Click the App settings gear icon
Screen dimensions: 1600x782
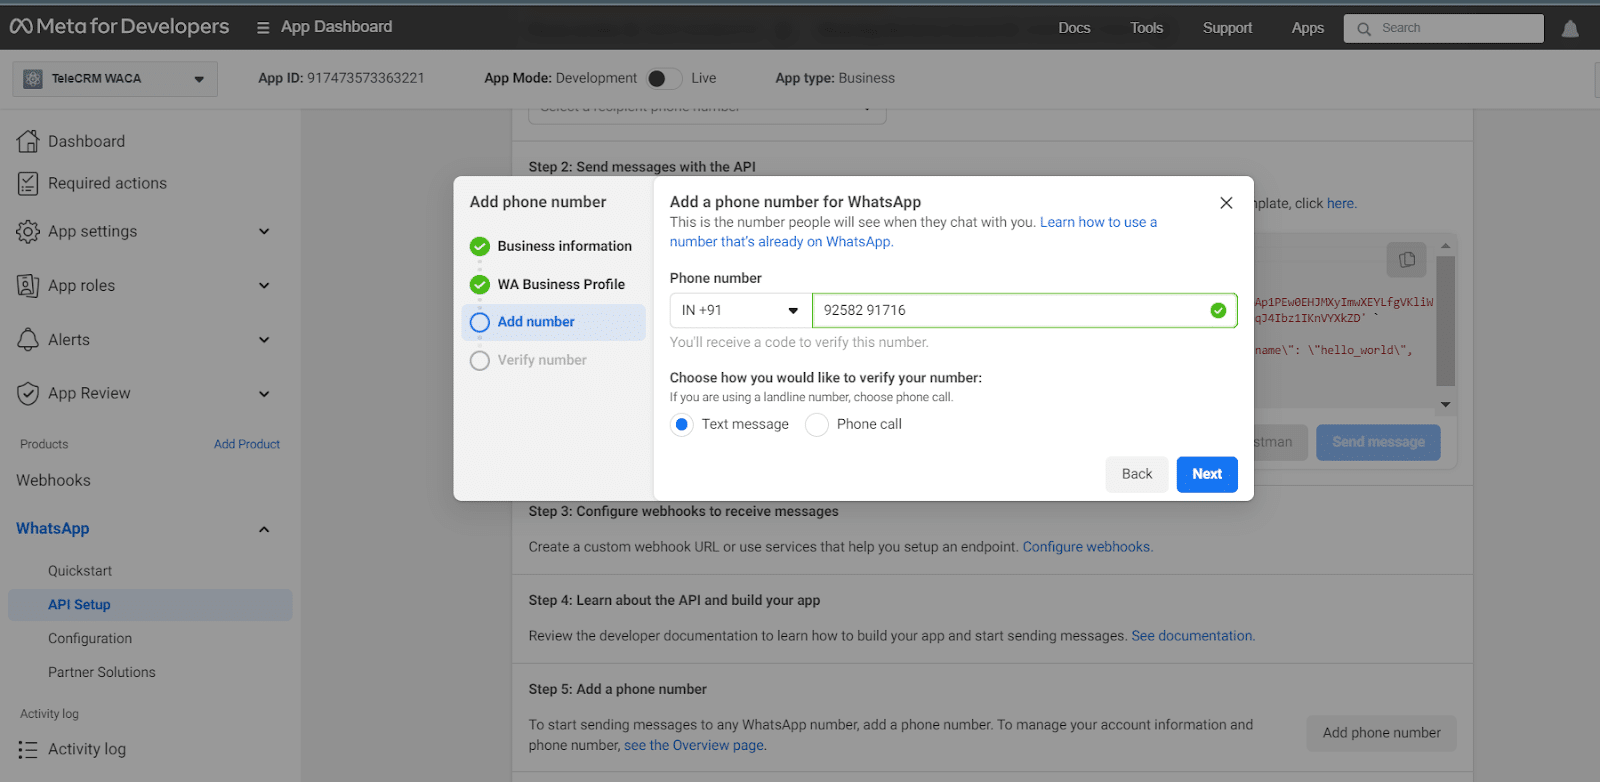[28, 231]
